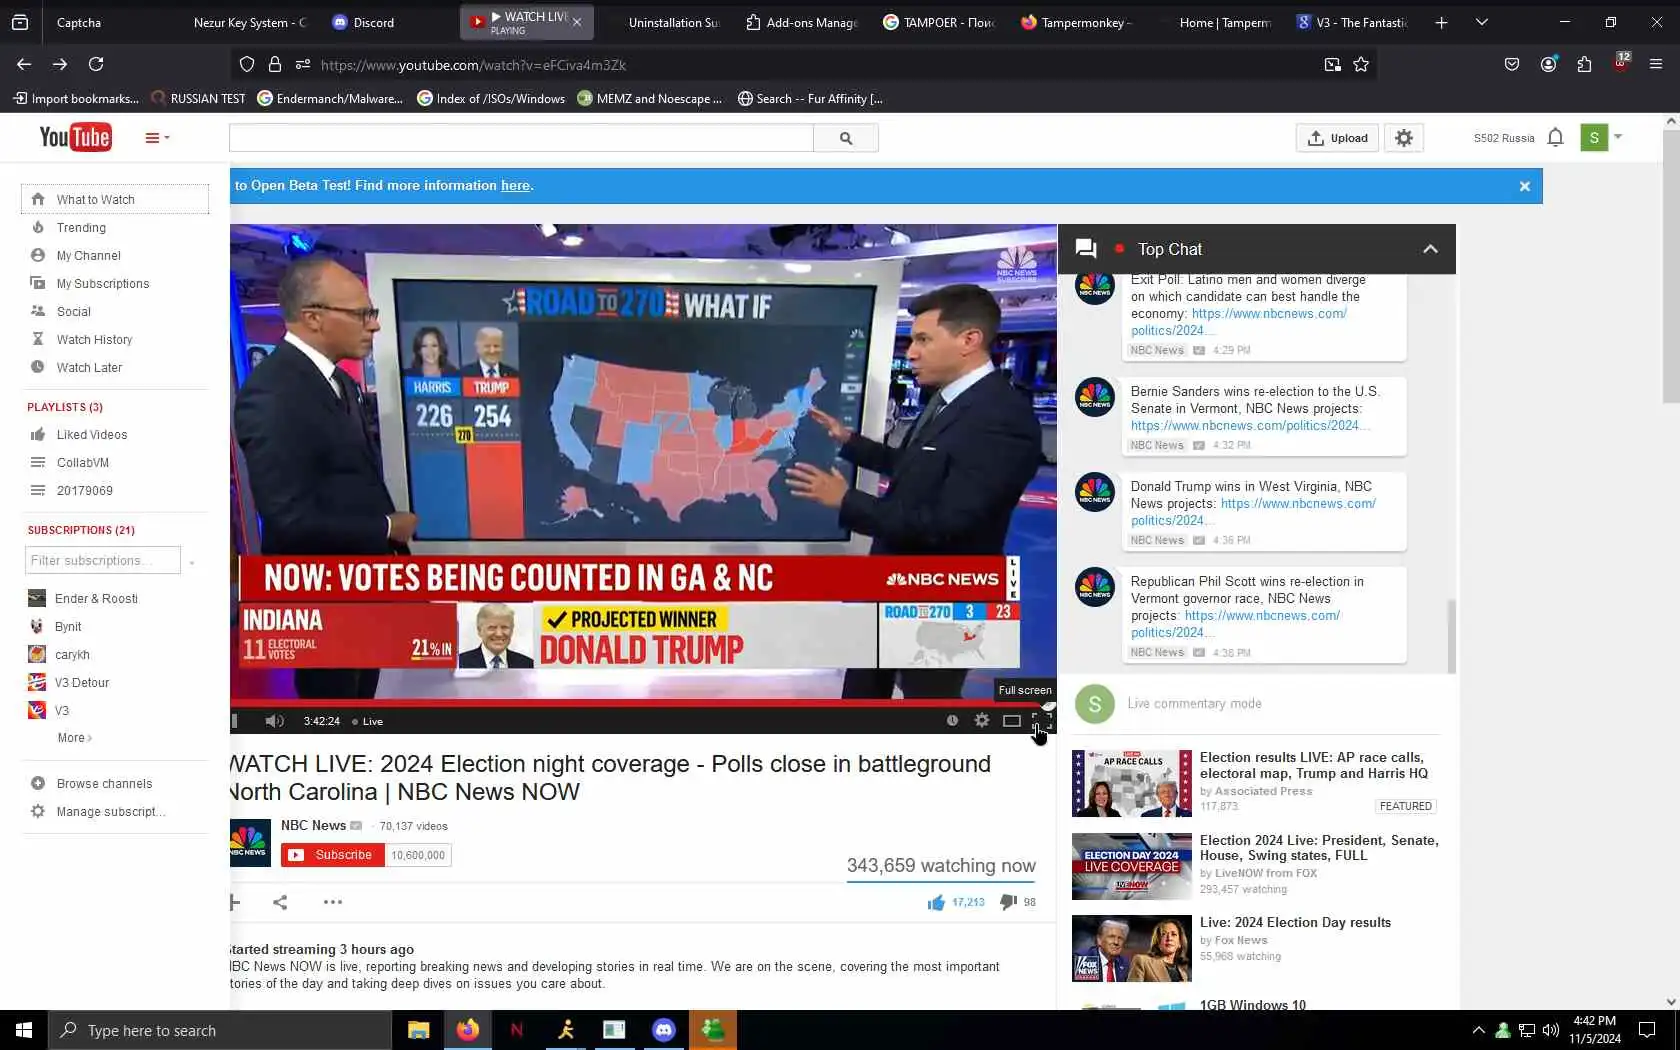Screen dimensions: 1680x1050
Task: Go back to the previous page
Action: coord(24,65)
